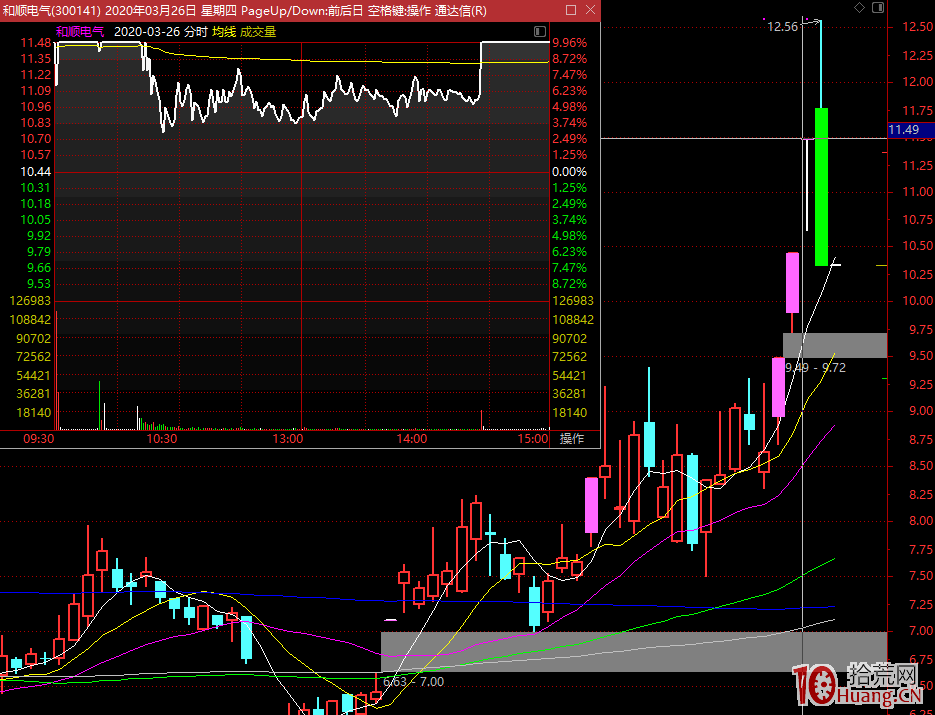
Task: Click the 操作 button in intraday popup
Action: tap(572, 438)
